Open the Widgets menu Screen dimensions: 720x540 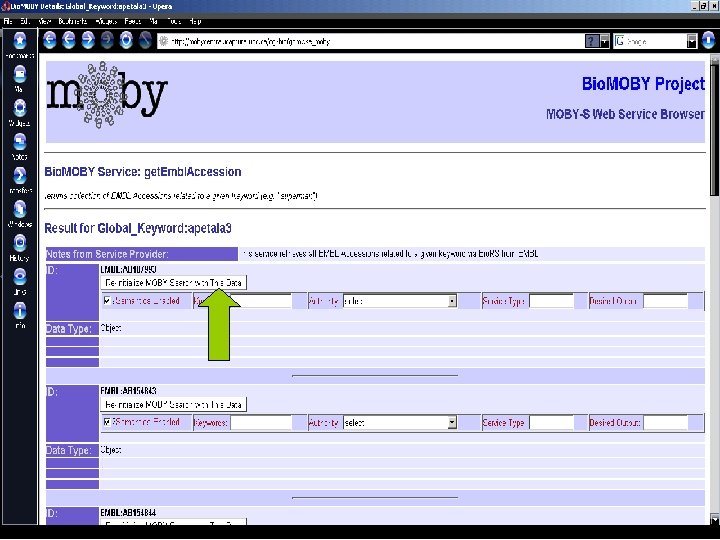pos(106,21)
